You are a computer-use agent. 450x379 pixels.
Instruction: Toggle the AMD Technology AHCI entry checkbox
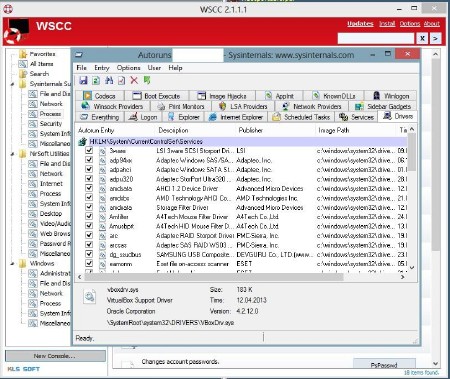pyautogui.click(x=89, y=197)
